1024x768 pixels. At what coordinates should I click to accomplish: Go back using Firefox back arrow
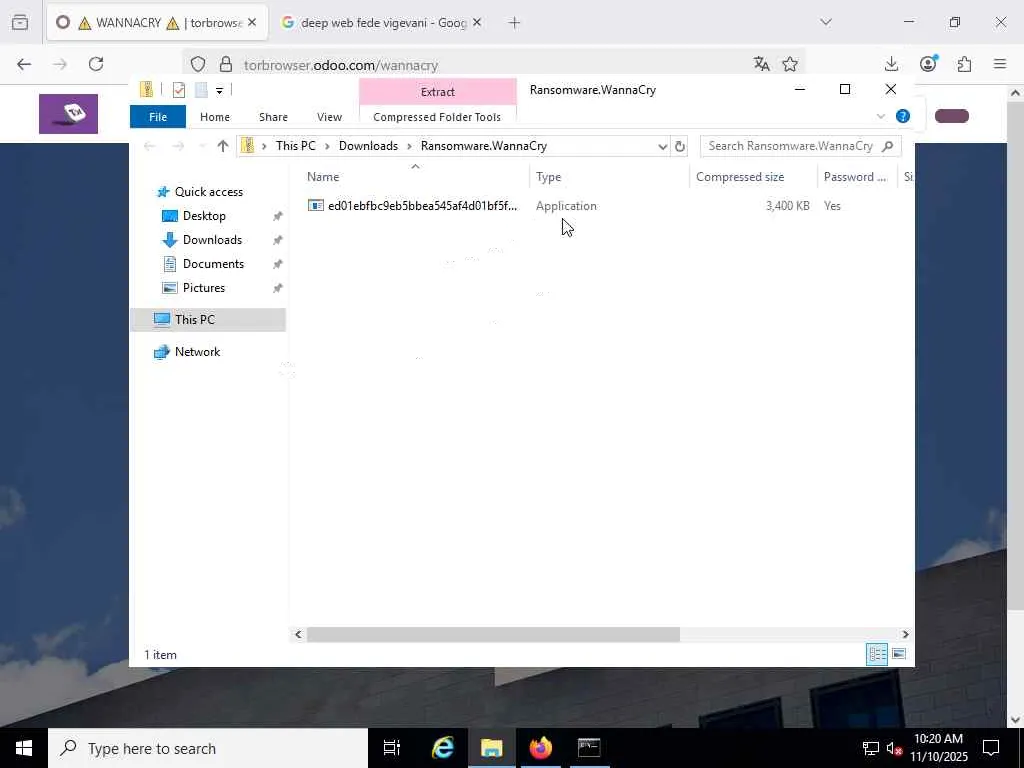pos(24,64)
